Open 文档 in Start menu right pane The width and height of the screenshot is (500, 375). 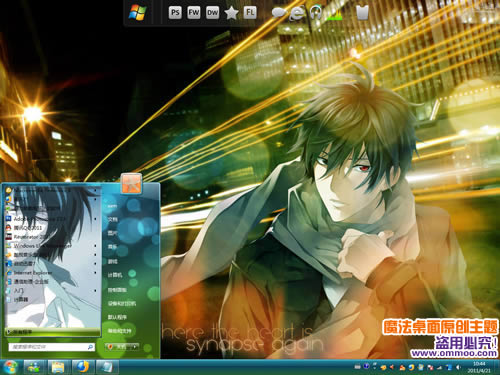[x=113, y=219]
